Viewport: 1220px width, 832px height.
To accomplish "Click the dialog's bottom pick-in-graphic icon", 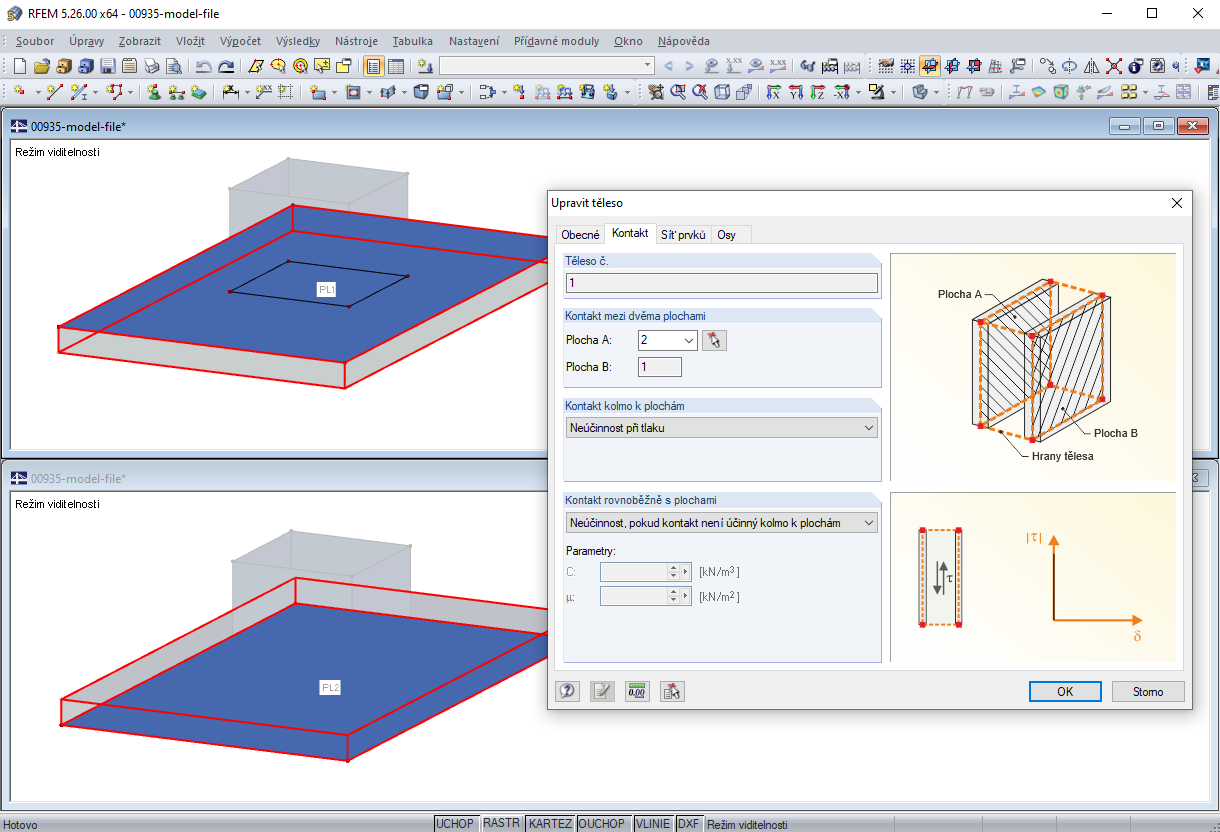I will click(x=672, y=690).
